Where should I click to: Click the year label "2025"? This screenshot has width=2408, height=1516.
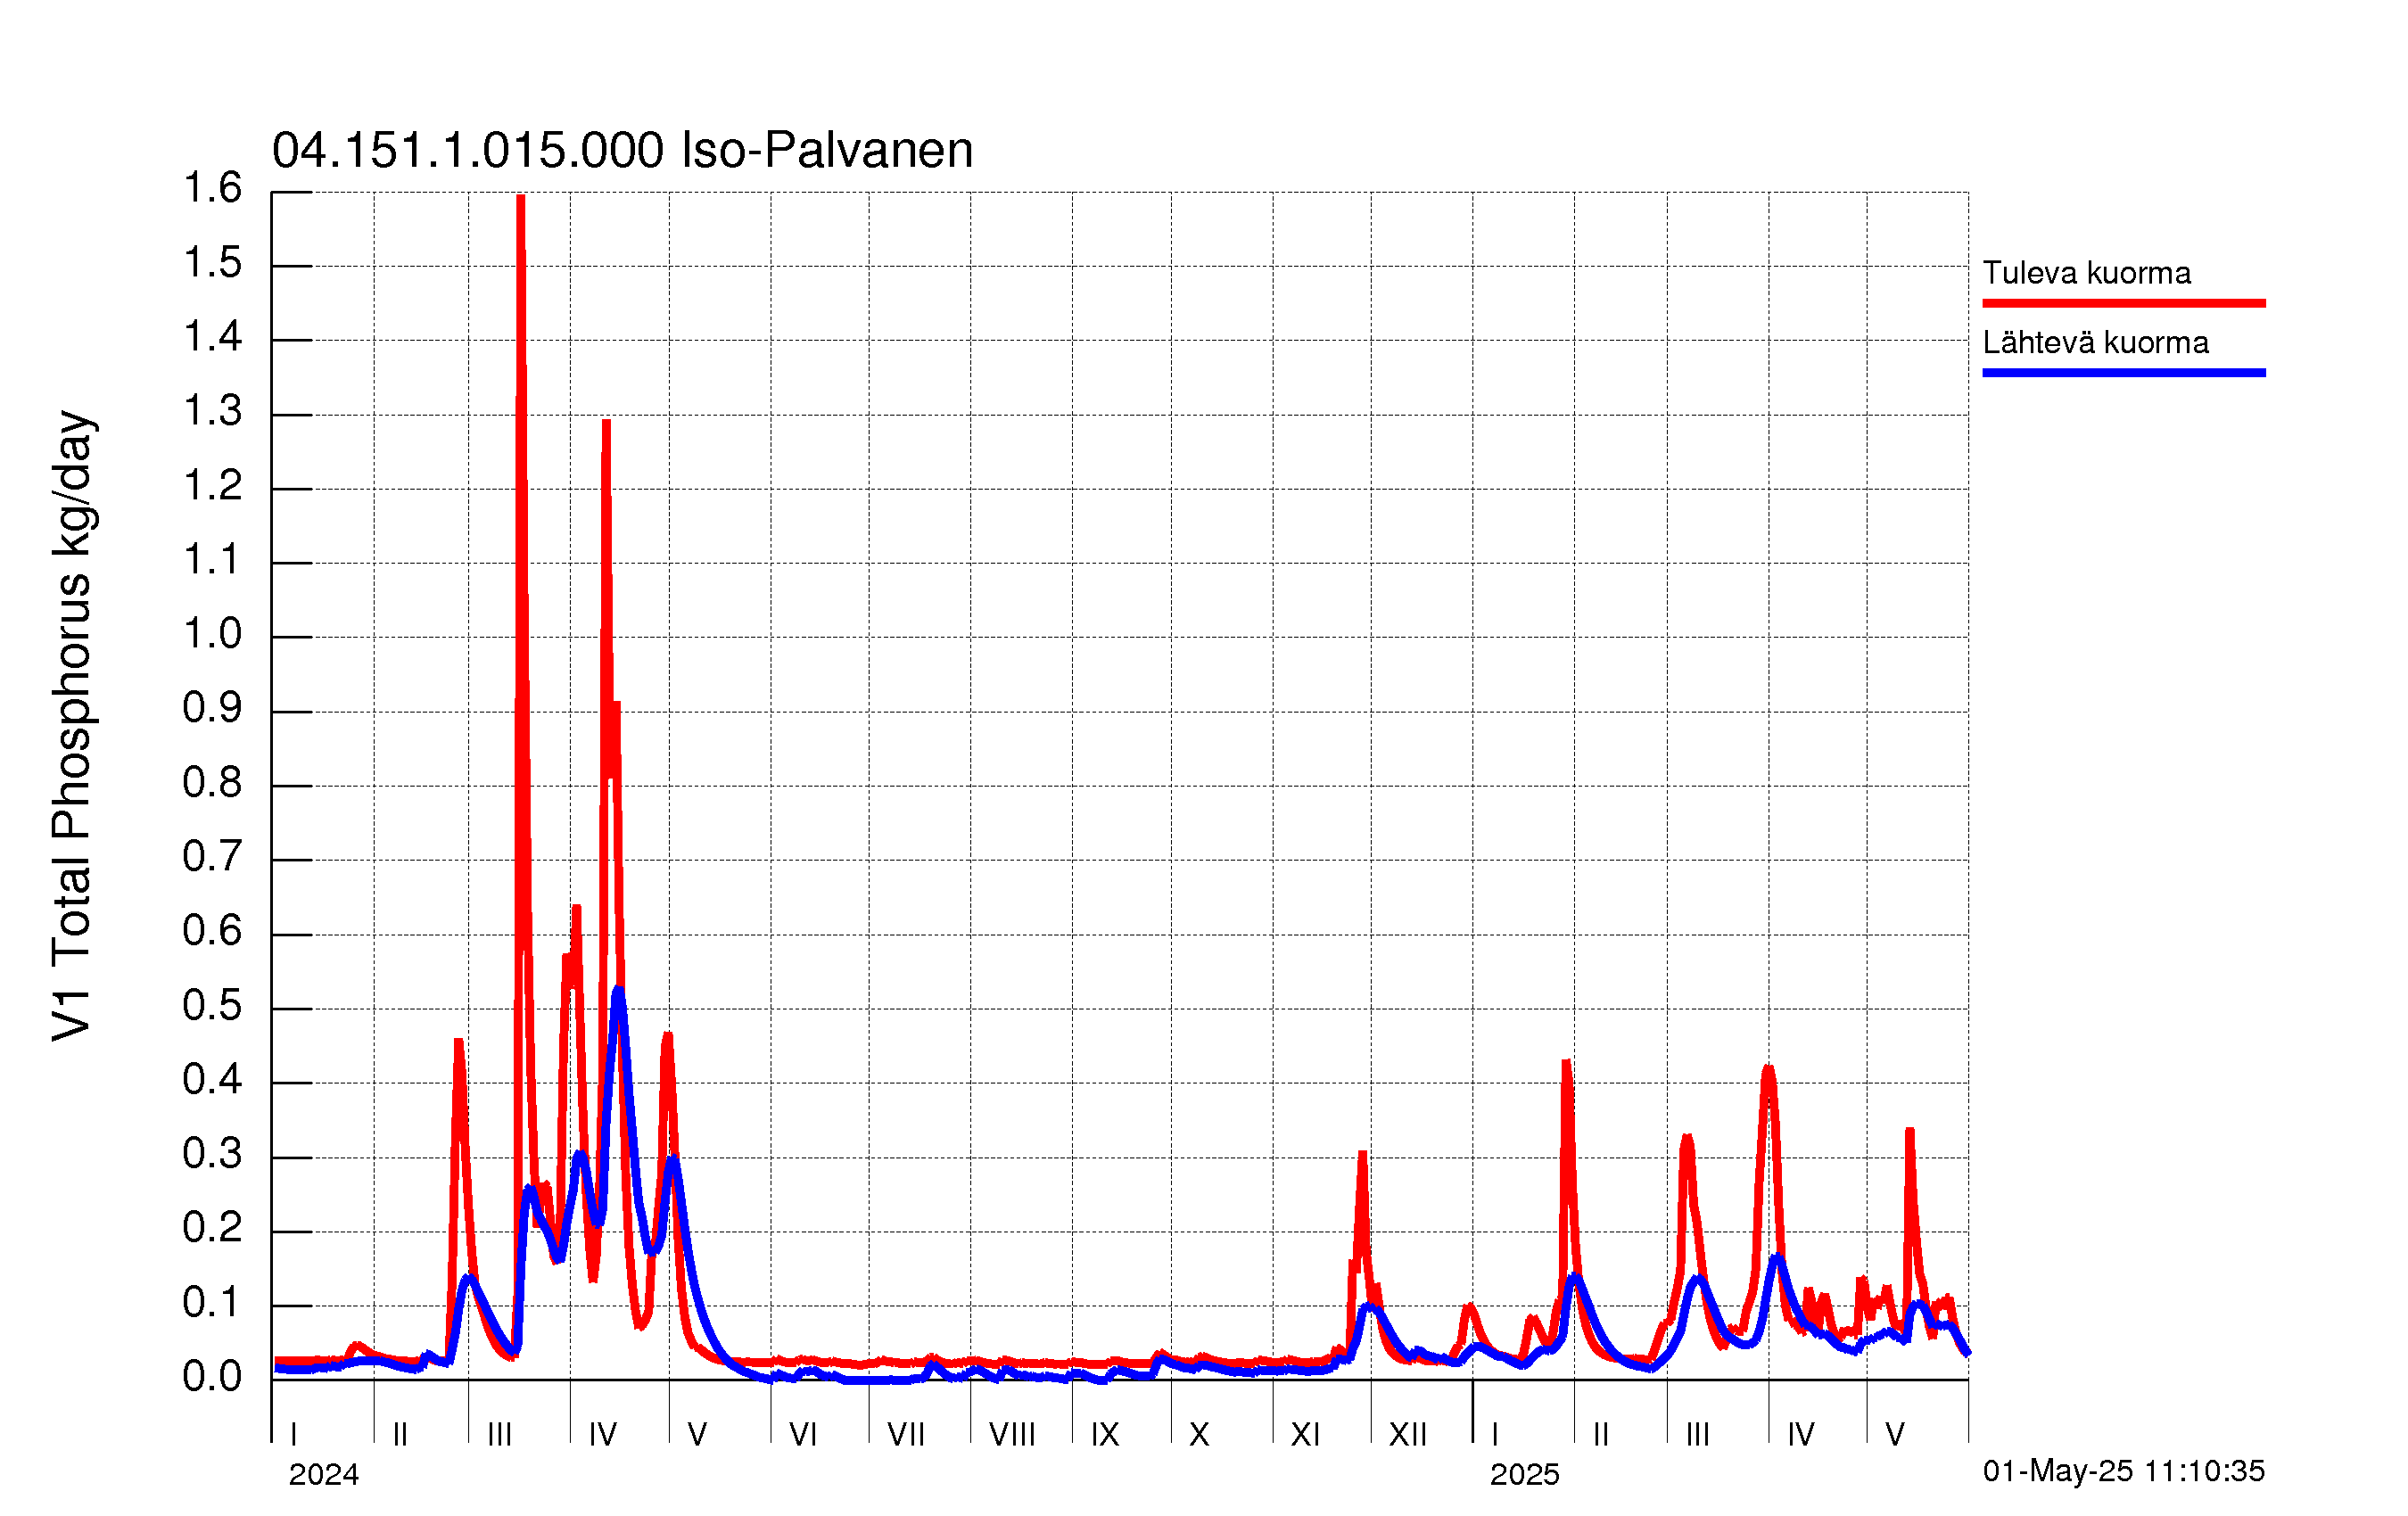pyautogui.click(x=1524, y=1474)
